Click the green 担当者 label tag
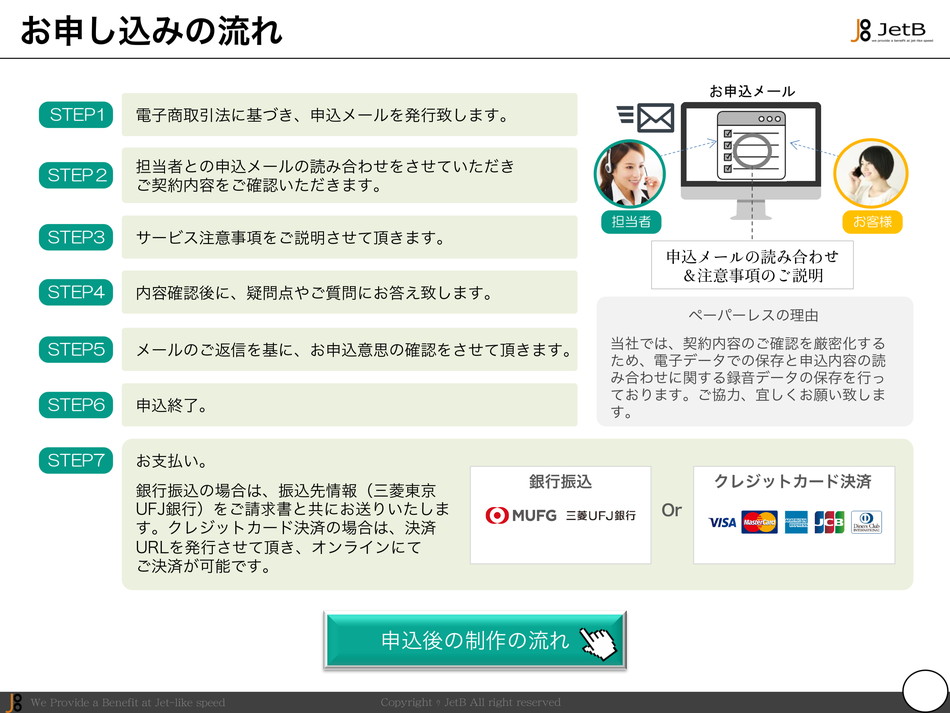The width and height of the screenshot is (950, 713). (x=631, y=221)
